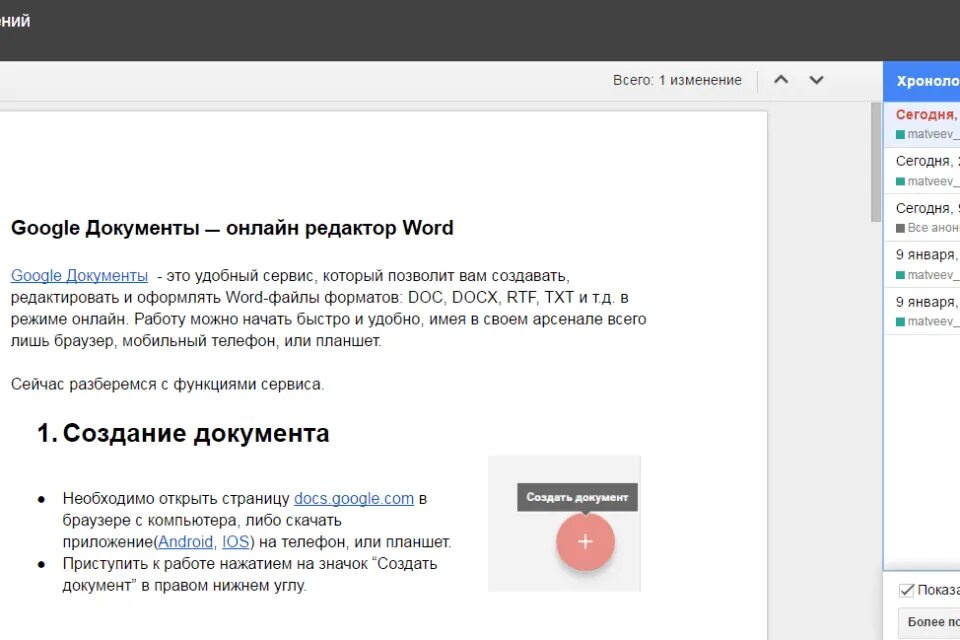Click the Всего: 1 изменение label
The width and height of the screenshot is (960, 640).
pyautogui.click(x=677, y=80)
